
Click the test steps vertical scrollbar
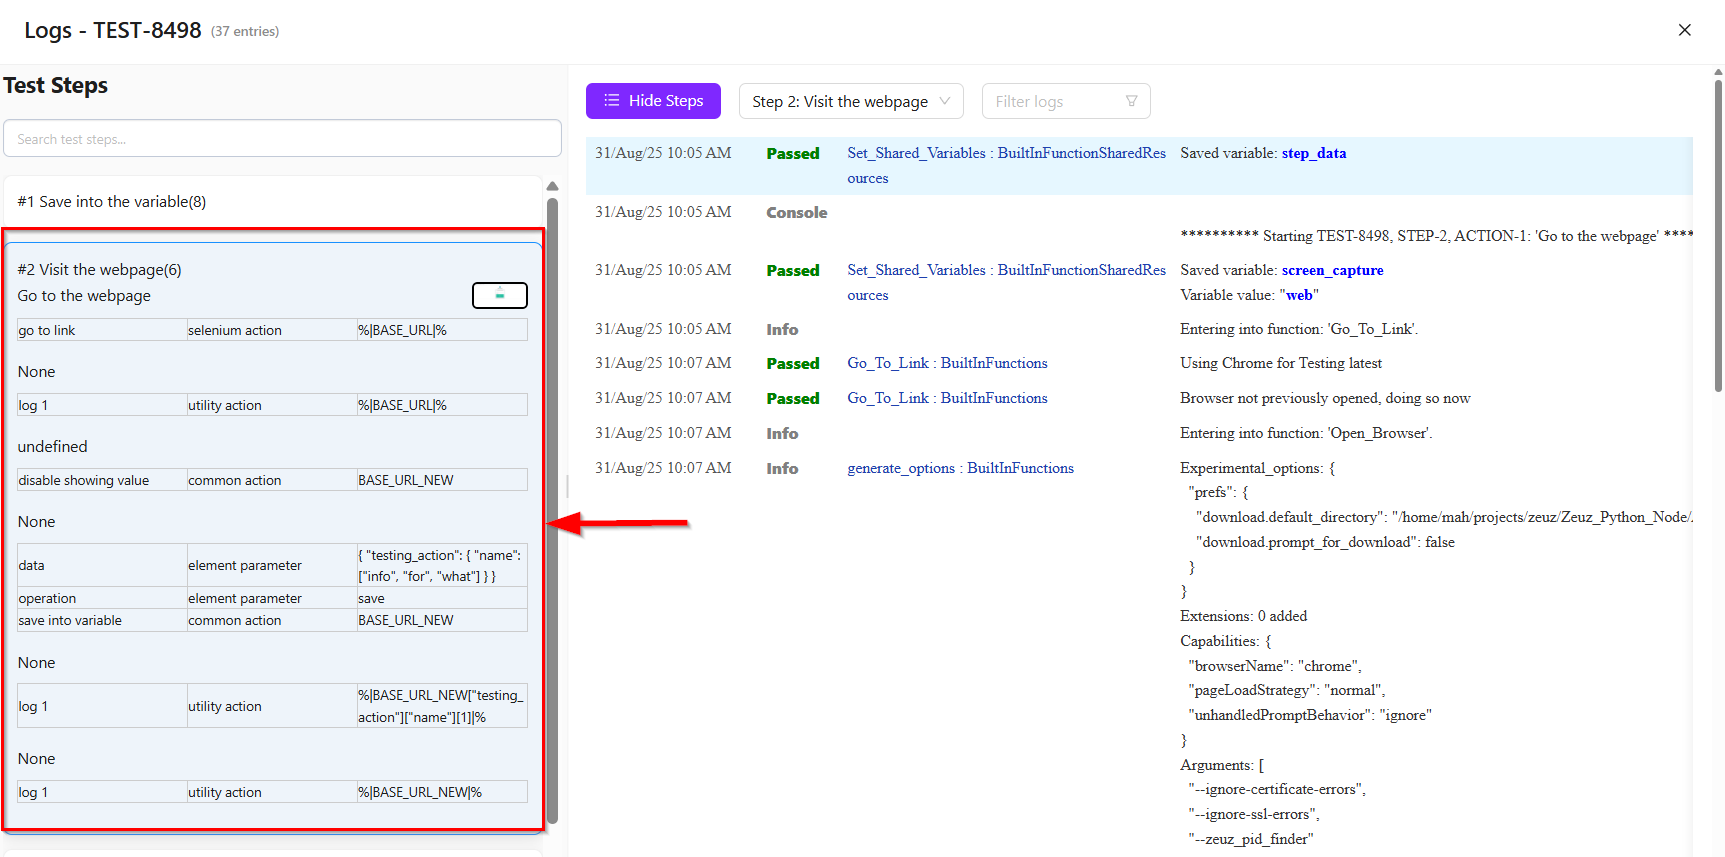point(552,500)
